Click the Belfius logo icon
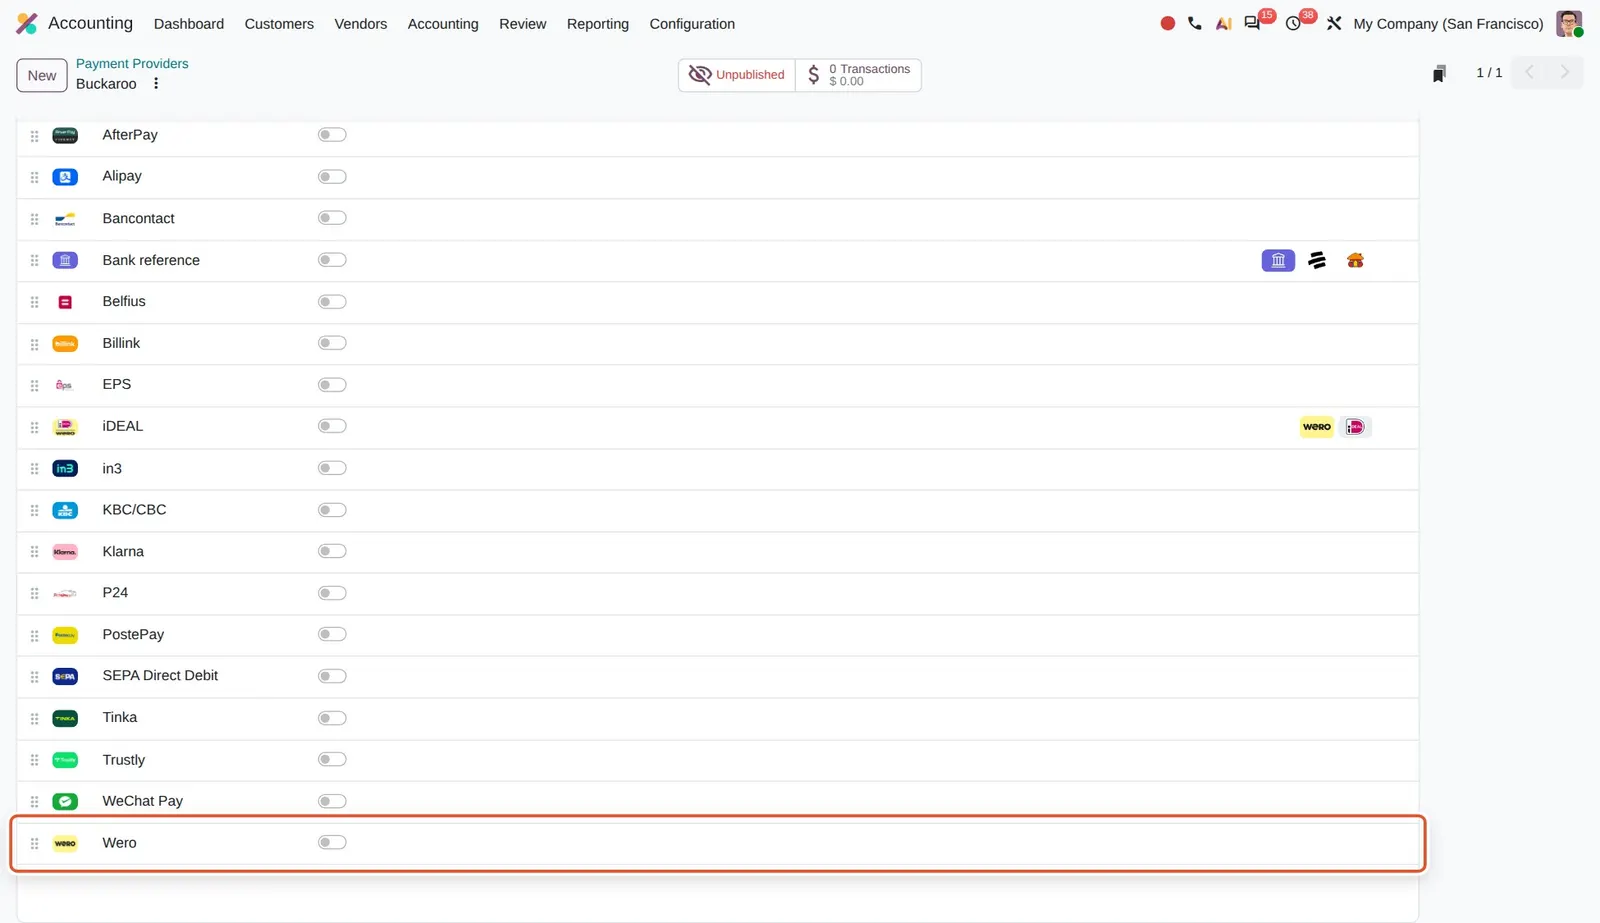Image resolution: width=1600 pixels, height=923 pixels. (65, 302)
